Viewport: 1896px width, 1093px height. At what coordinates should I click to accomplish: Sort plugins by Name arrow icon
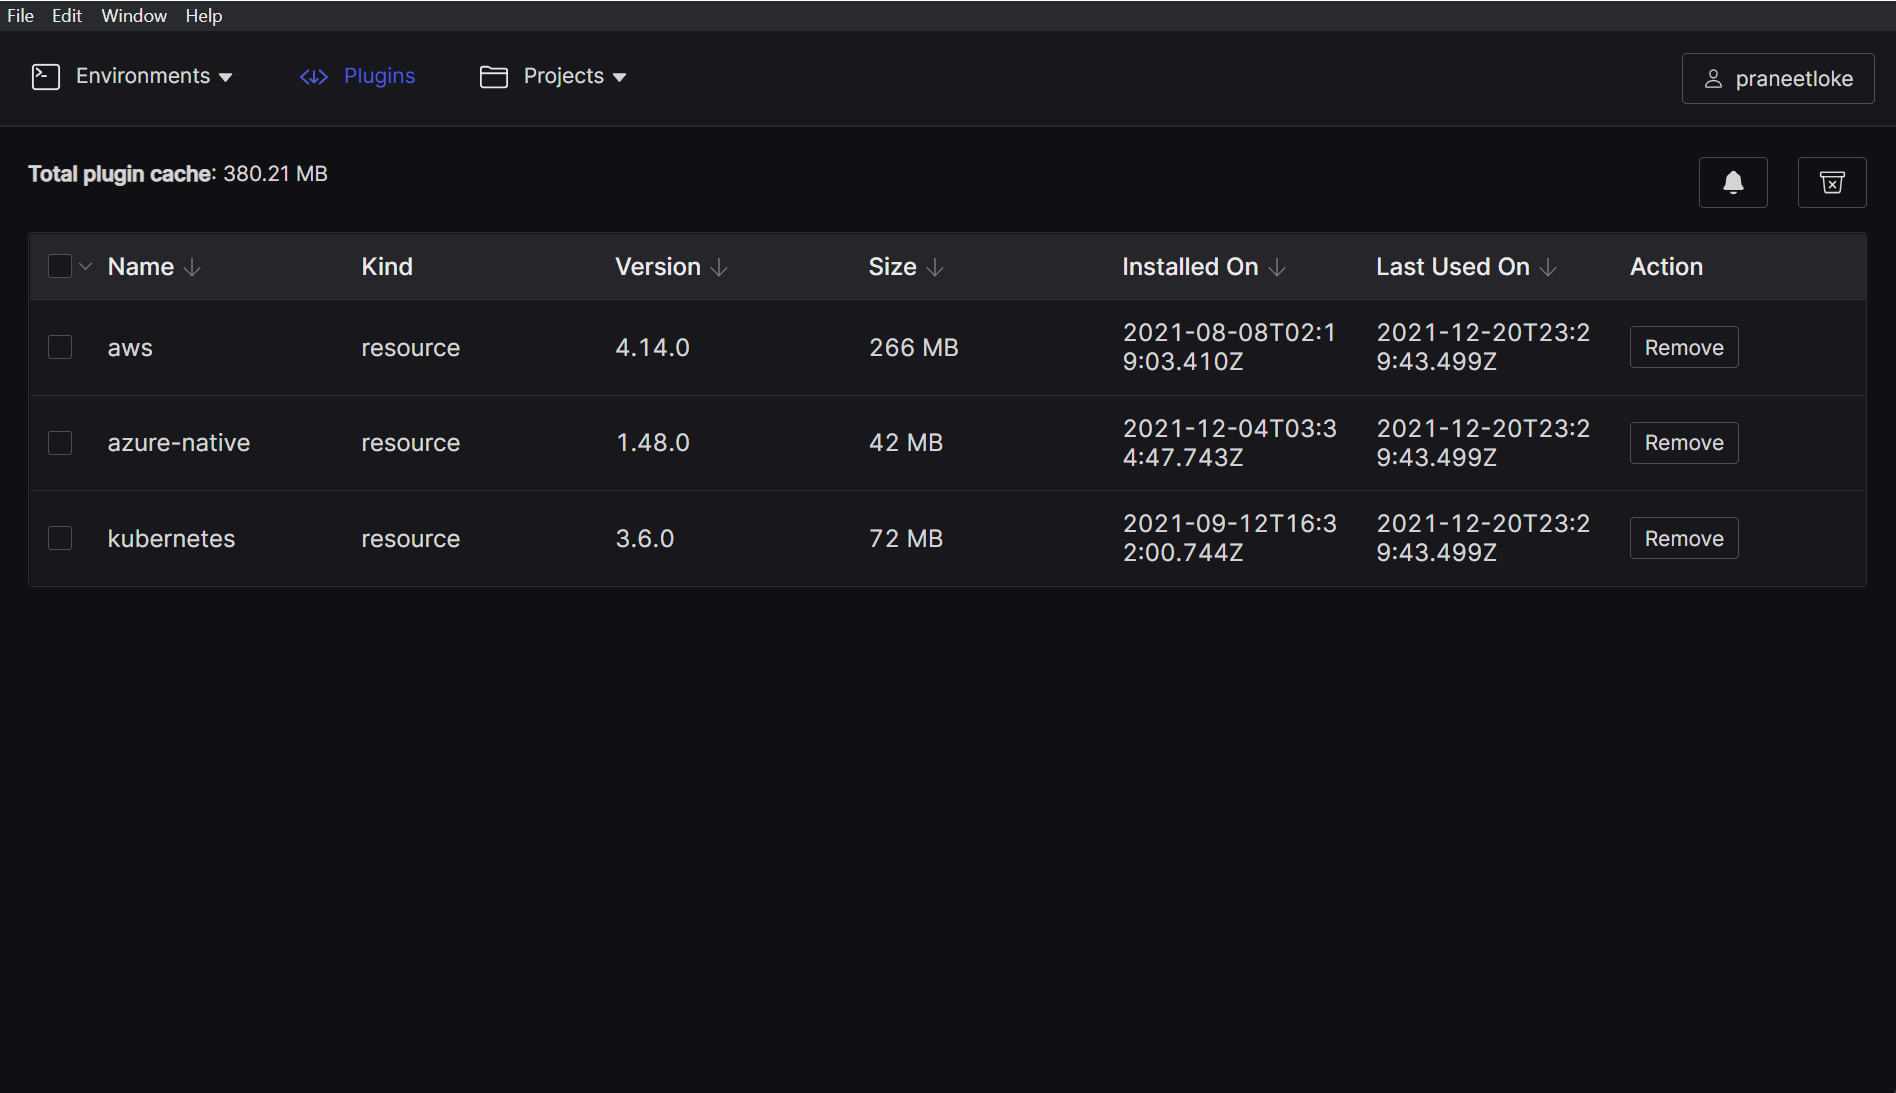coord(193,267)
